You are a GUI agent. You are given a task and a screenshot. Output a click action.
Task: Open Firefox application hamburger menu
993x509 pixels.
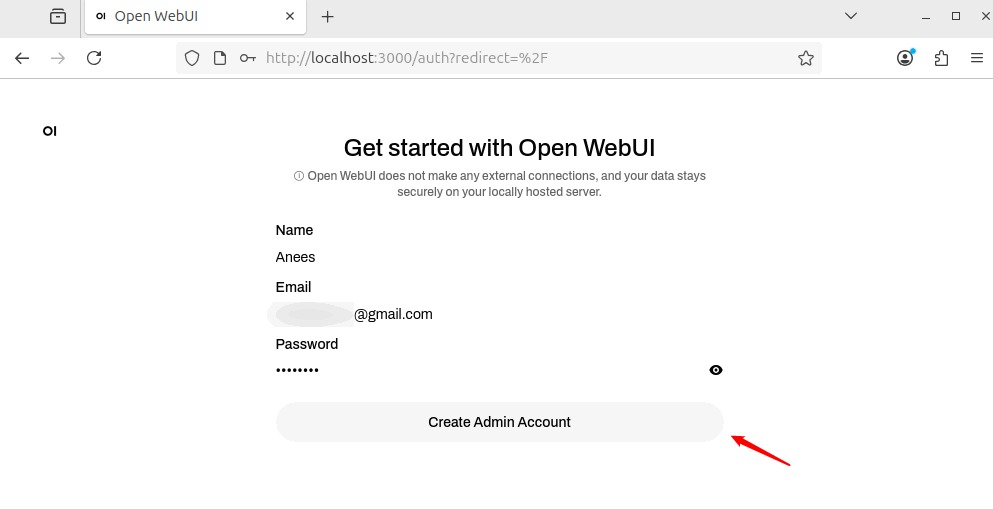point(977,58)
